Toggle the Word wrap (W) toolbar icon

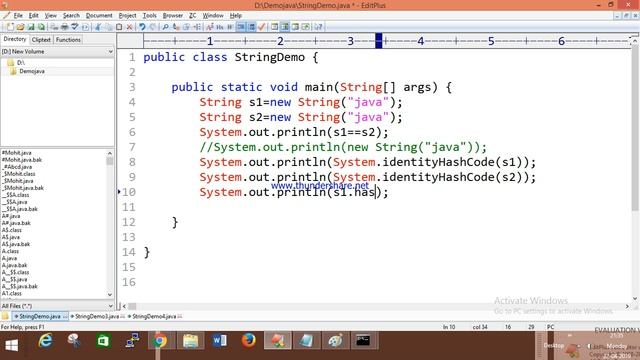click(x=230, y=27)
